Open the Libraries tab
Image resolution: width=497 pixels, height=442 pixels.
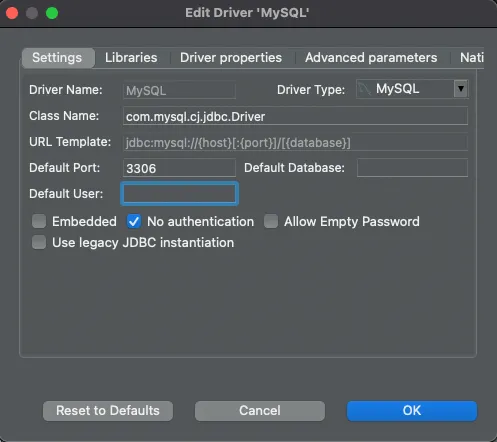click(x=131, y=58)
